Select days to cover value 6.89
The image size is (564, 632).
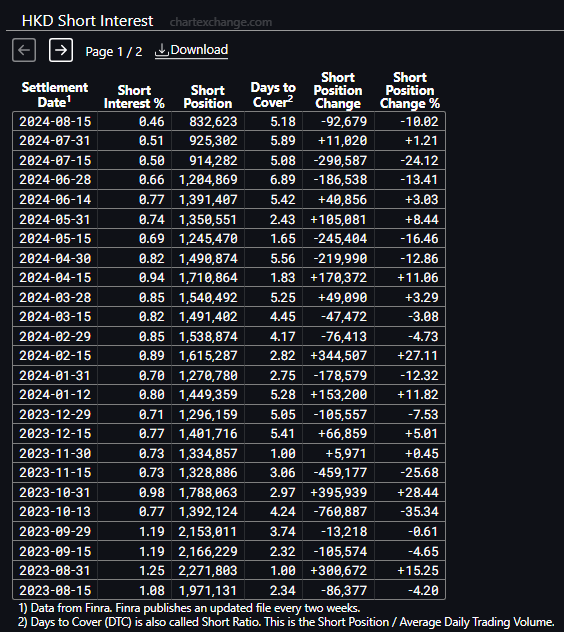point(283,180)
